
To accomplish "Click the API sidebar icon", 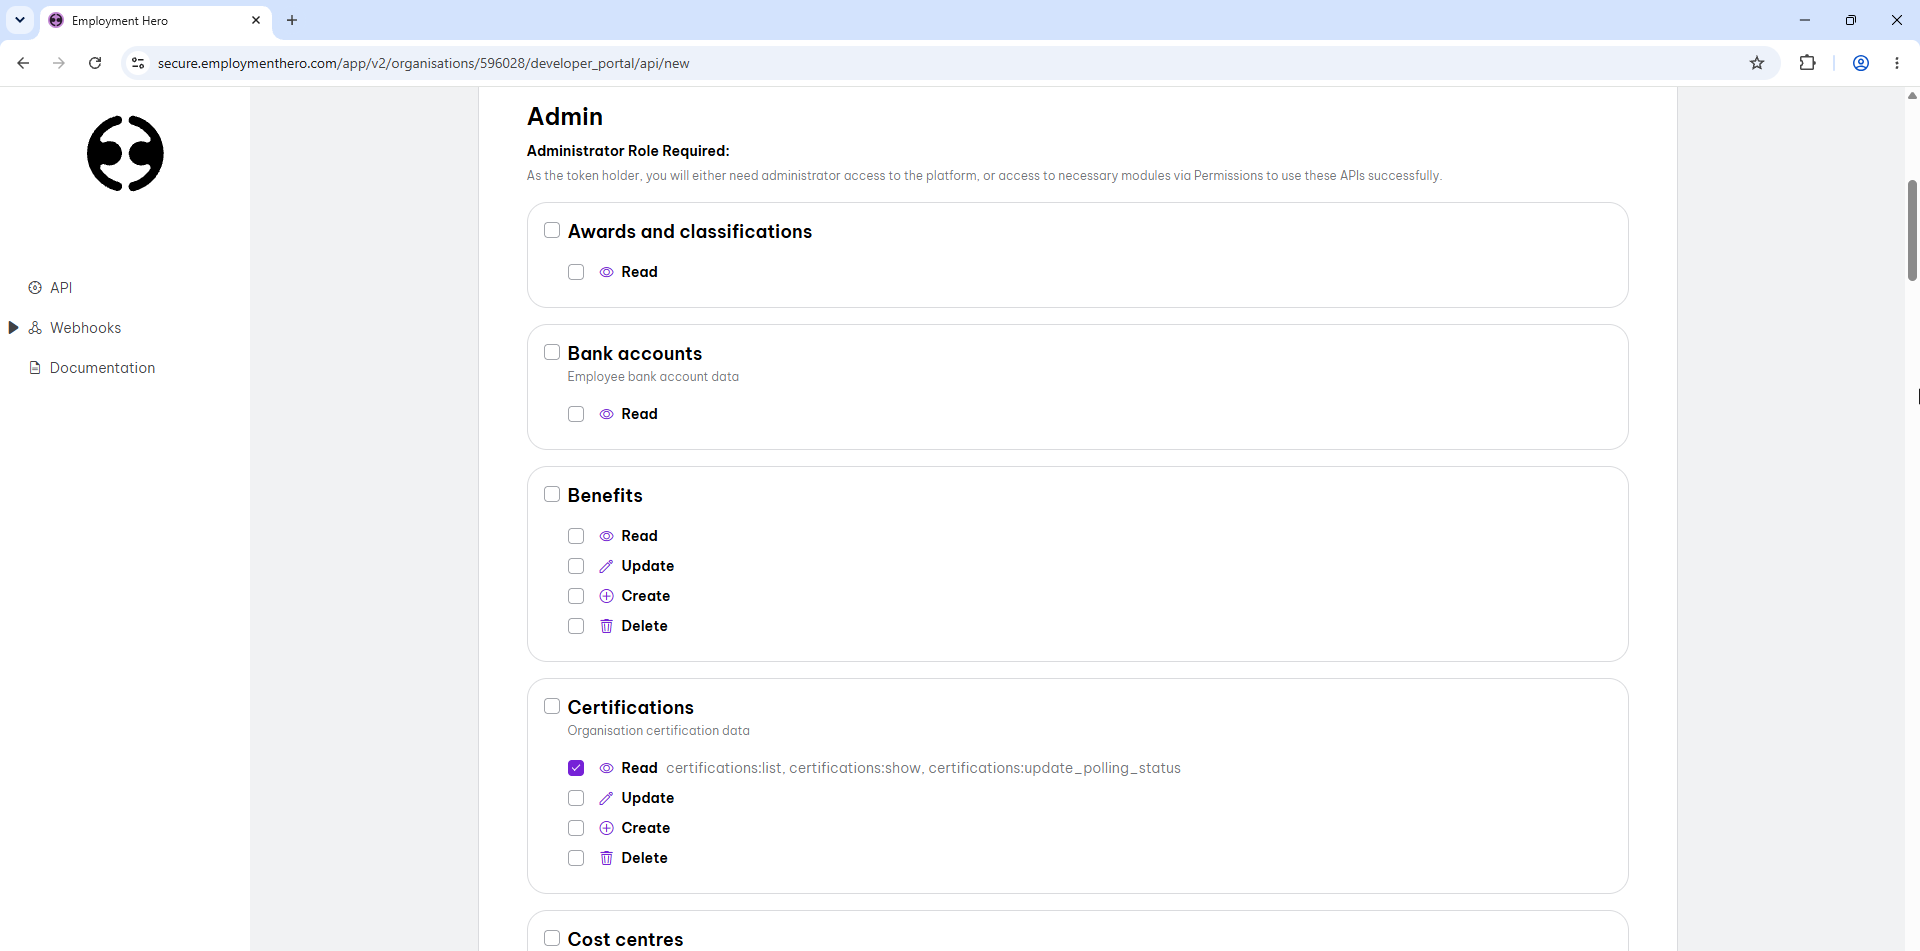I will [x=35, y=288].
